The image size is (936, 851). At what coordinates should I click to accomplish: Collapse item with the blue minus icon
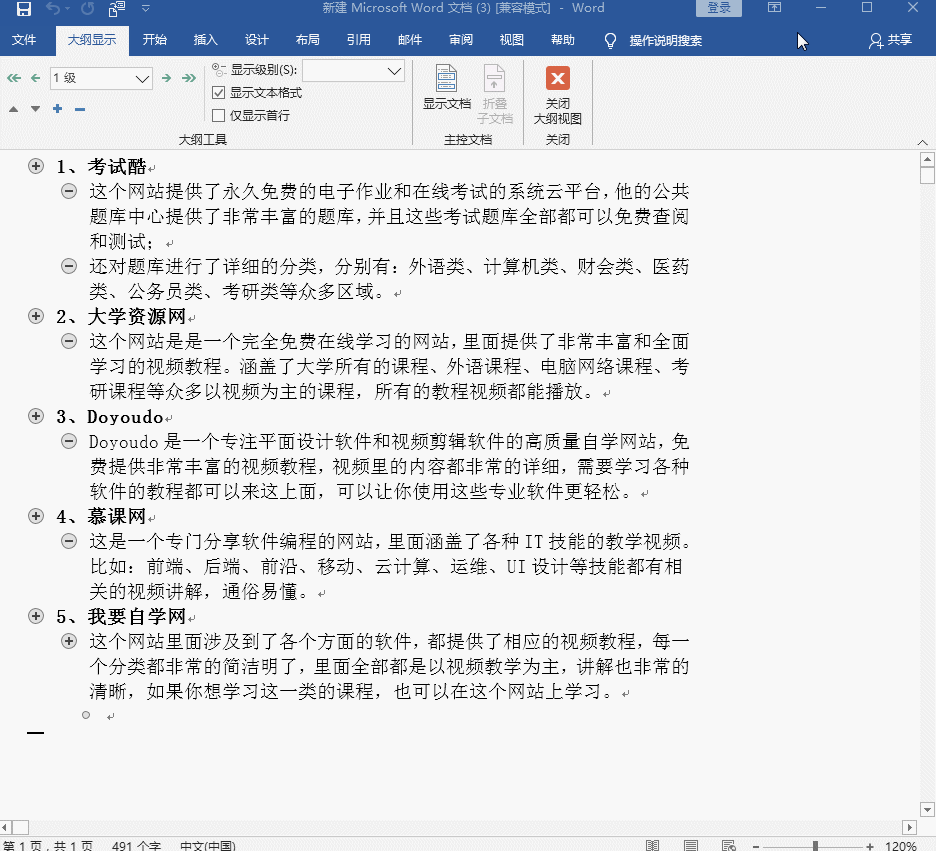click(80, 109)
